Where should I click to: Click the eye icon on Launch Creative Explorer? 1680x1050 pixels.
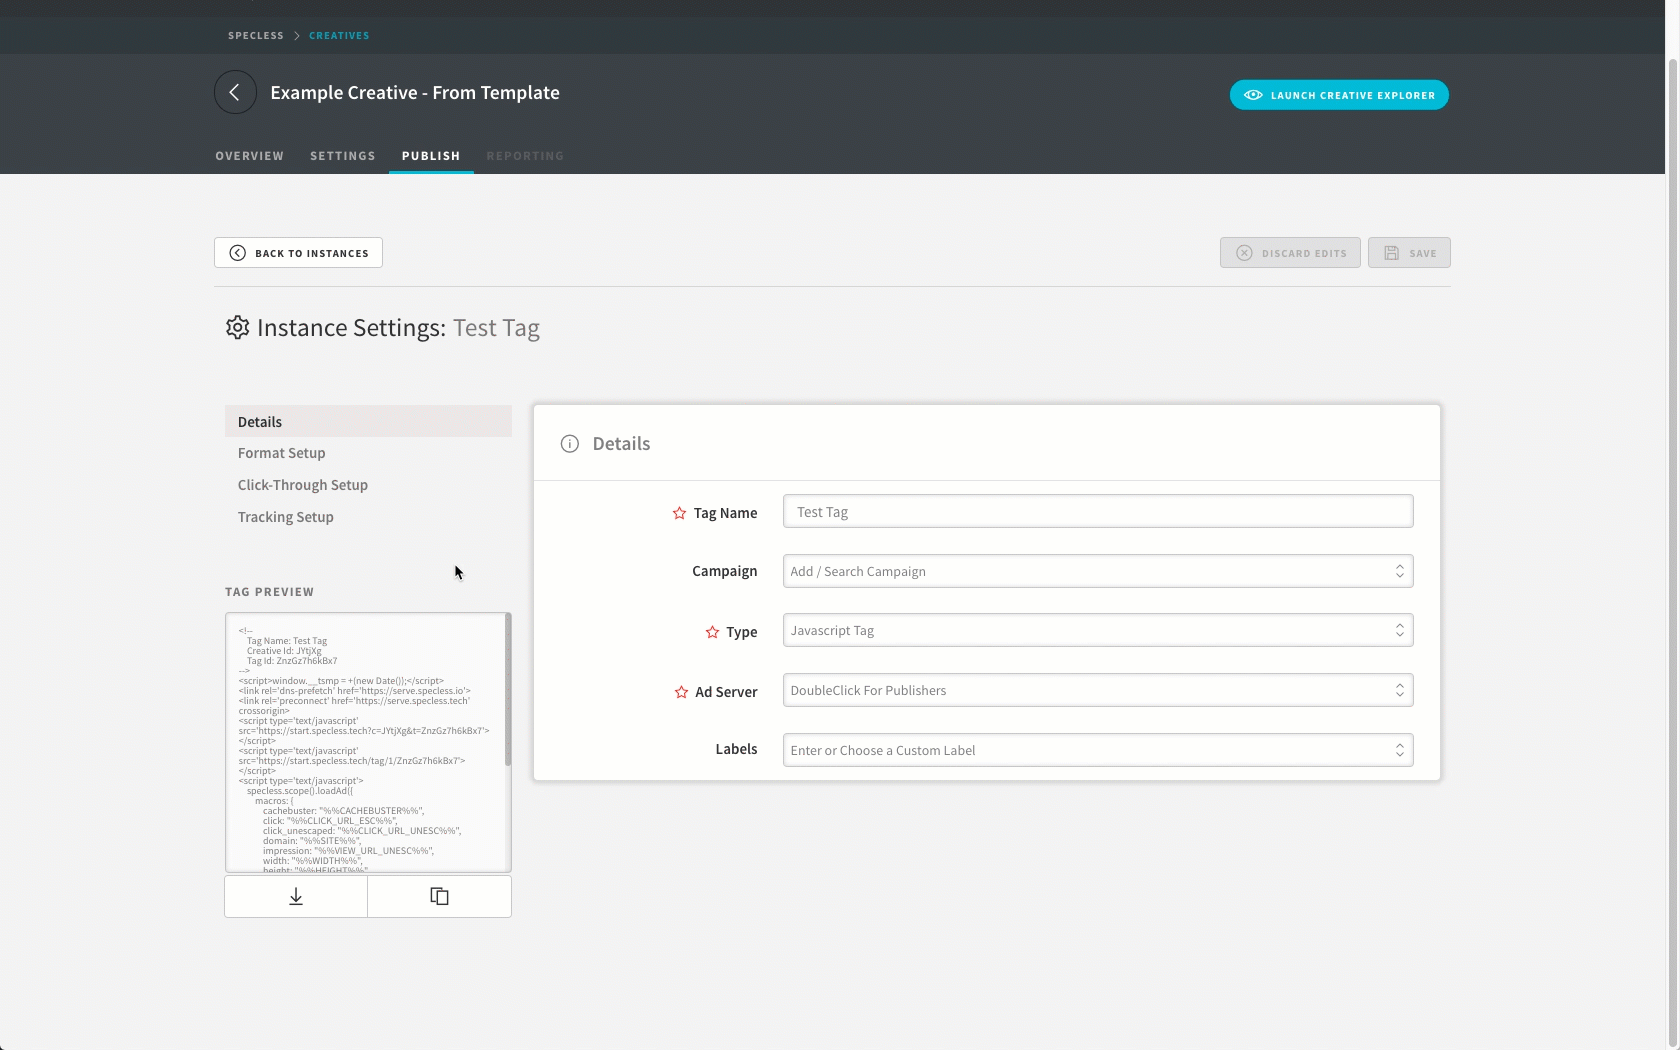(1252, 95)
